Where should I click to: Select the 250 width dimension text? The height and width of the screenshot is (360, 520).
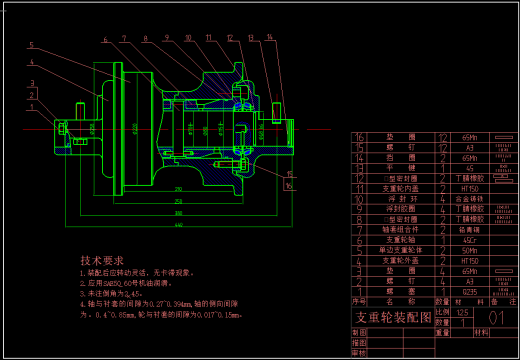179,201
